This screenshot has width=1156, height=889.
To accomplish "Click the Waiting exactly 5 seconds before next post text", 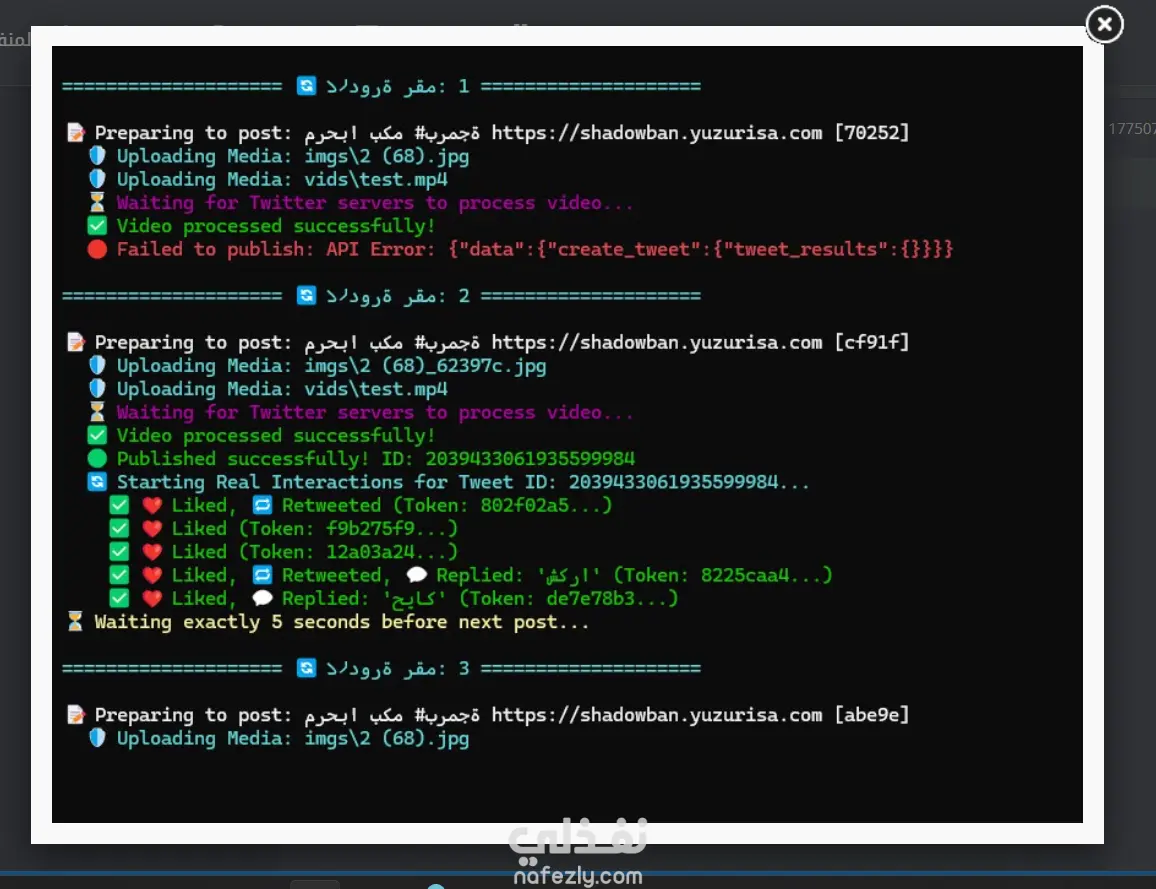I will tap(341, 622).
